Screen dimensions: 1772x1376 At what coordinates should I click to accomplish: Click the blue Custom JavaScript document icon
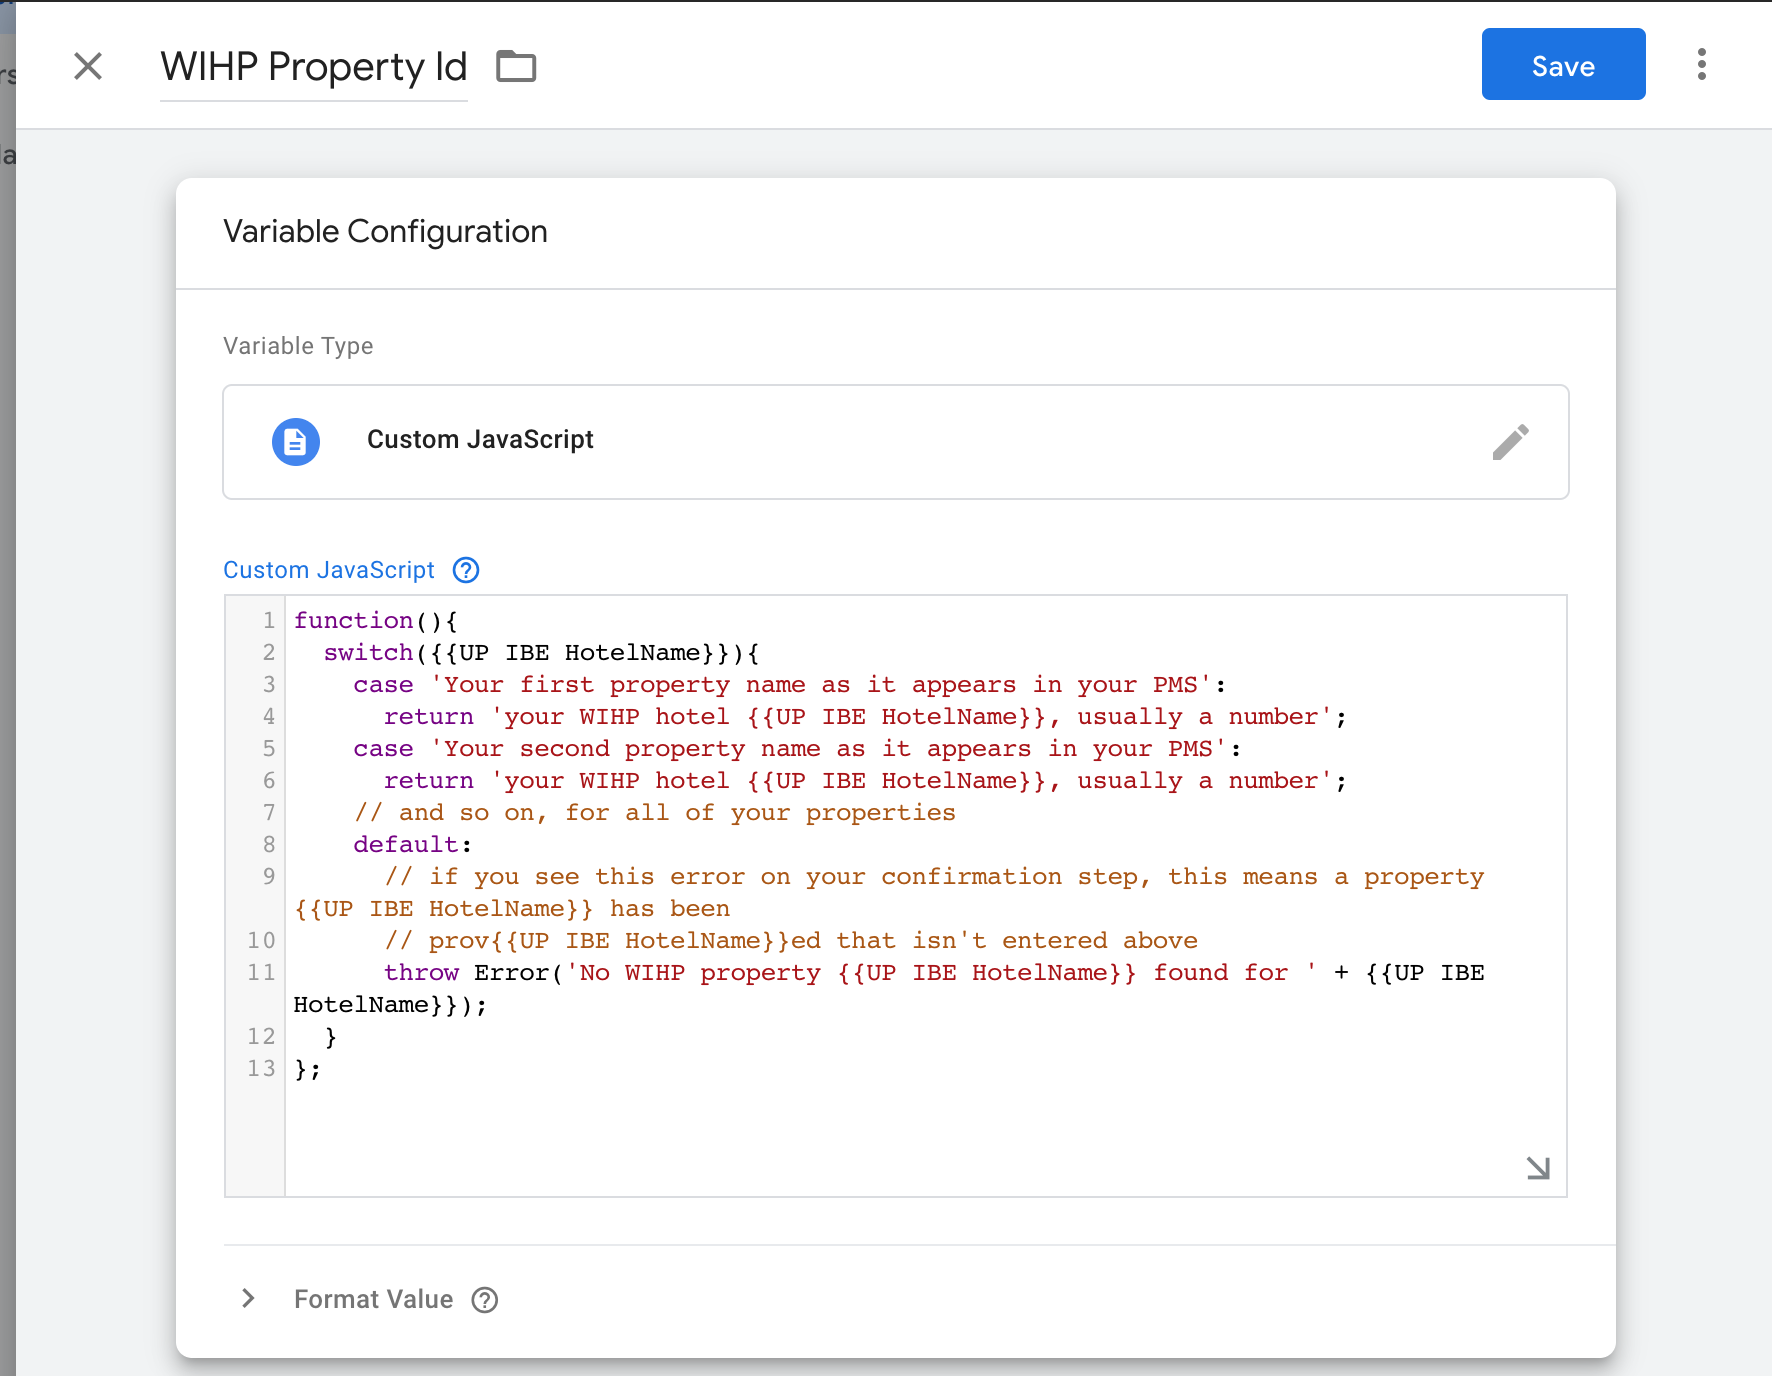point(296,441)
